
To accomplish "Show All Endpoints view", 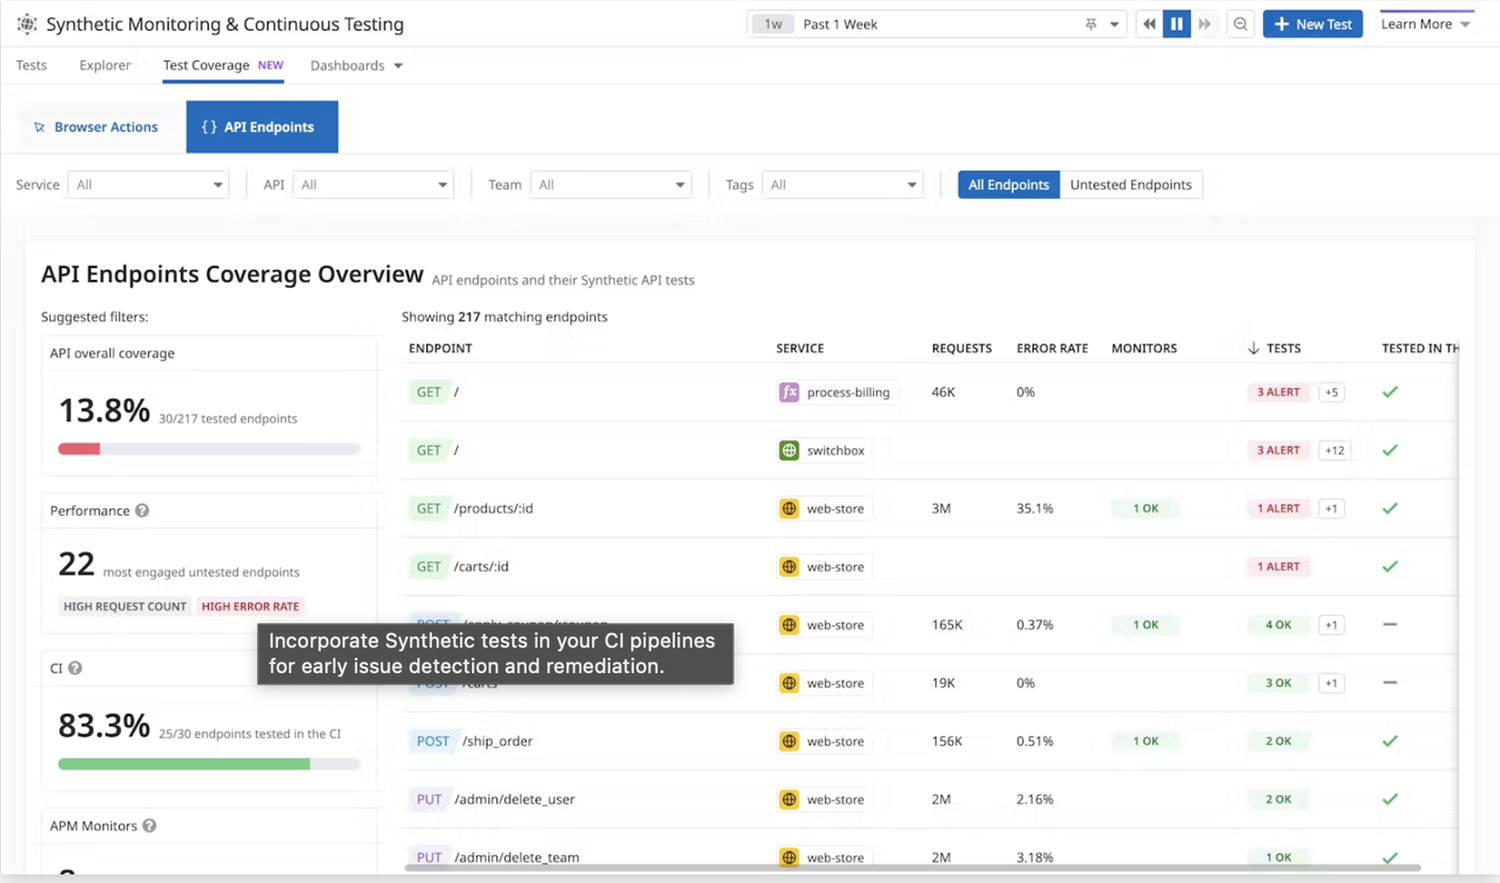I will tap(1008, 184).
